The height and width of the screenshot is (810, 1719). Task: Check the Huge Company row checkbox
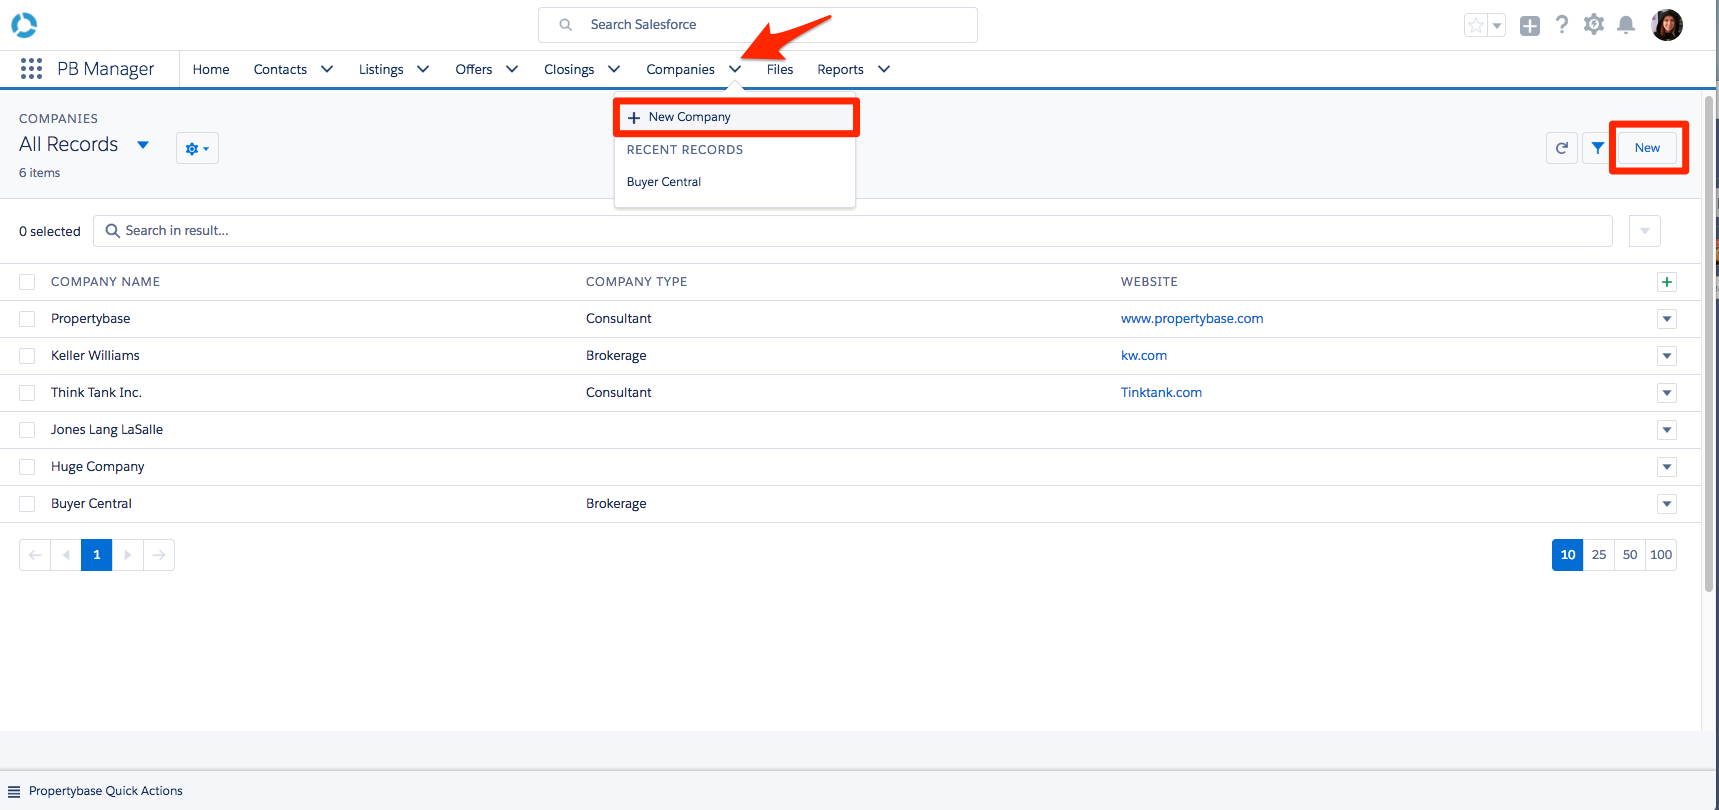pyautogui.click(x=27, y=467)
